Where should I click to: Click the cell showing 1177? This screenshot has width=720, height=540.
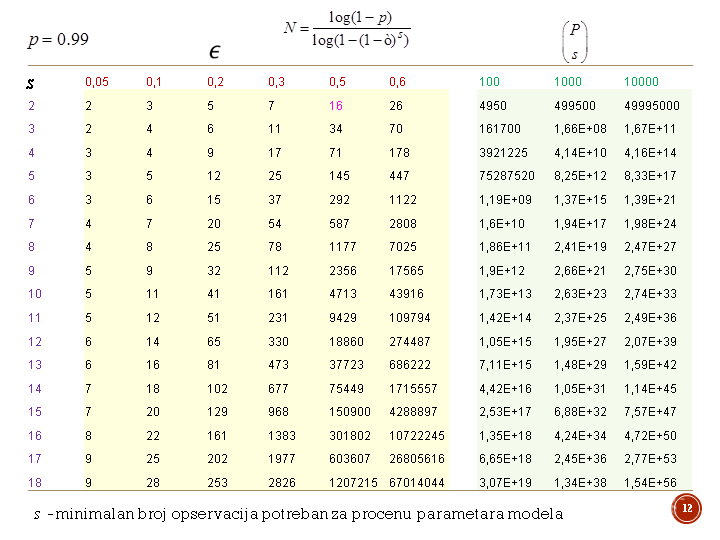point(343,247)
